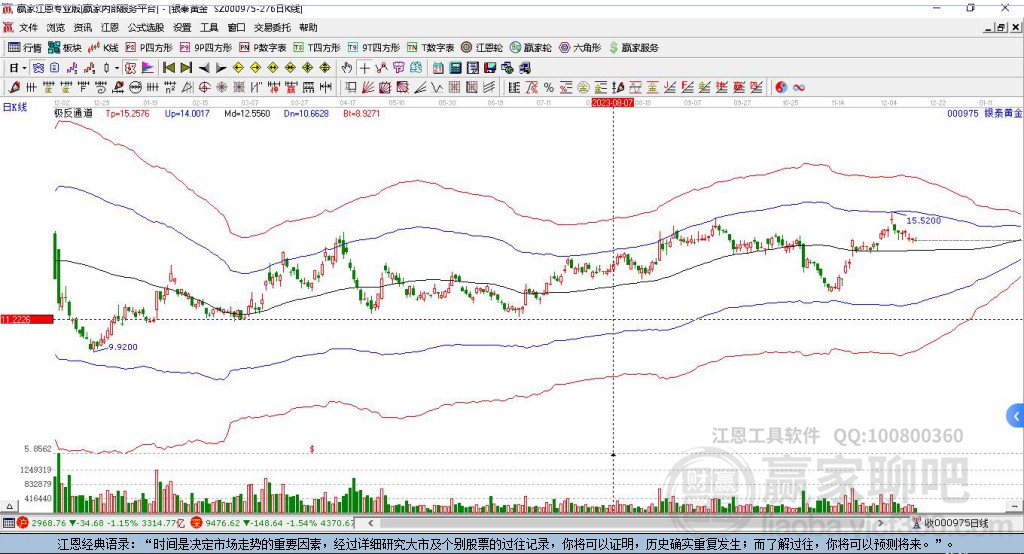Open the 浏览 menu
The width and height of the screenshot is (1024, 554).
(56, 27)
